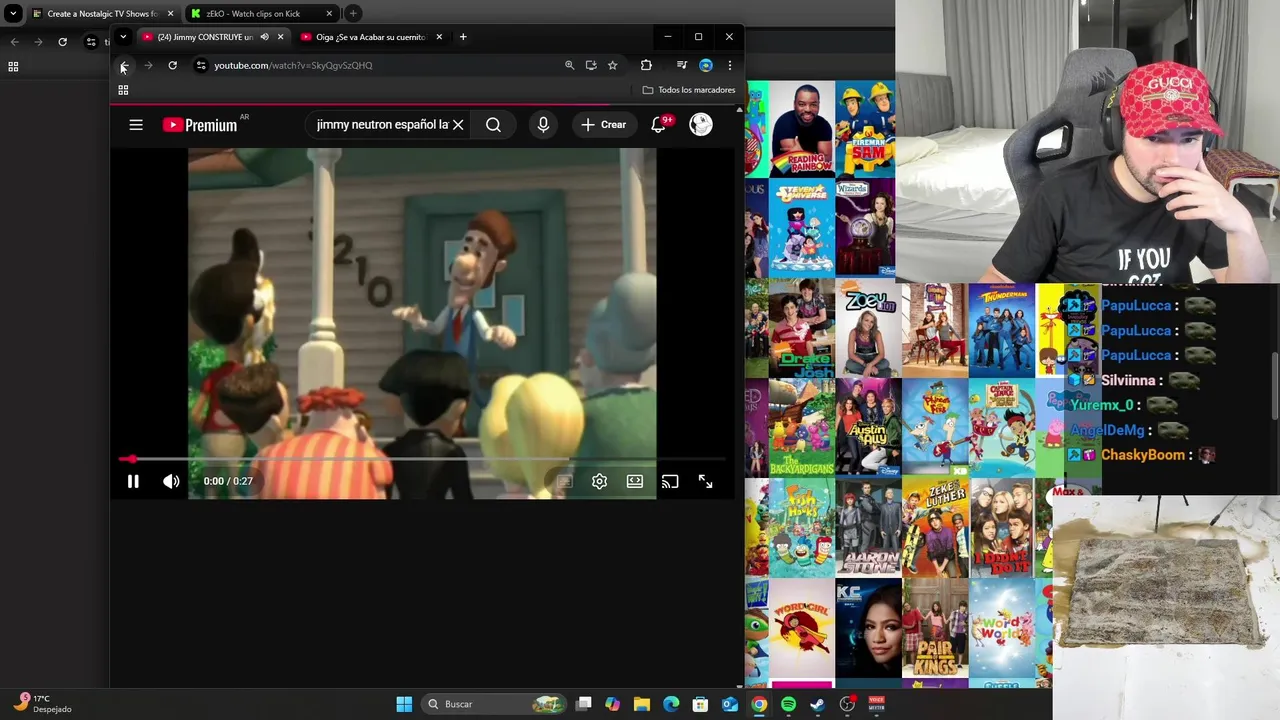Go back in the front Chrome window
This screenshot has height=720, width=1280.
click(123, 66)
